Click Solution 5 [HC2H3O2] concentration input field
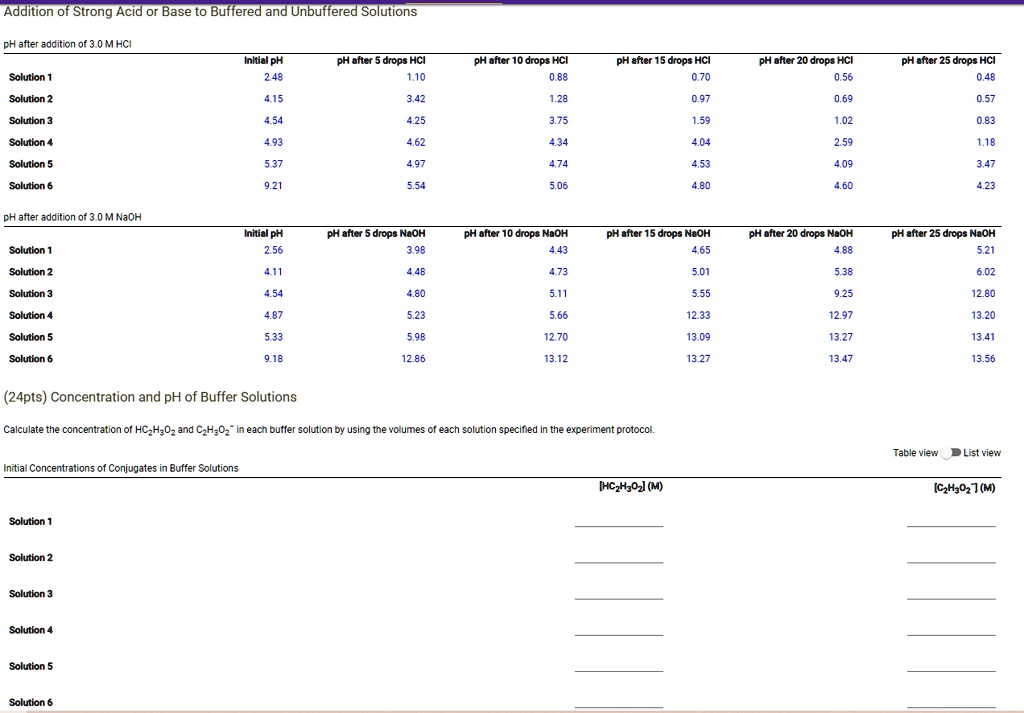Viewport: 1024px width, 713px height. [x=618, y=665]
